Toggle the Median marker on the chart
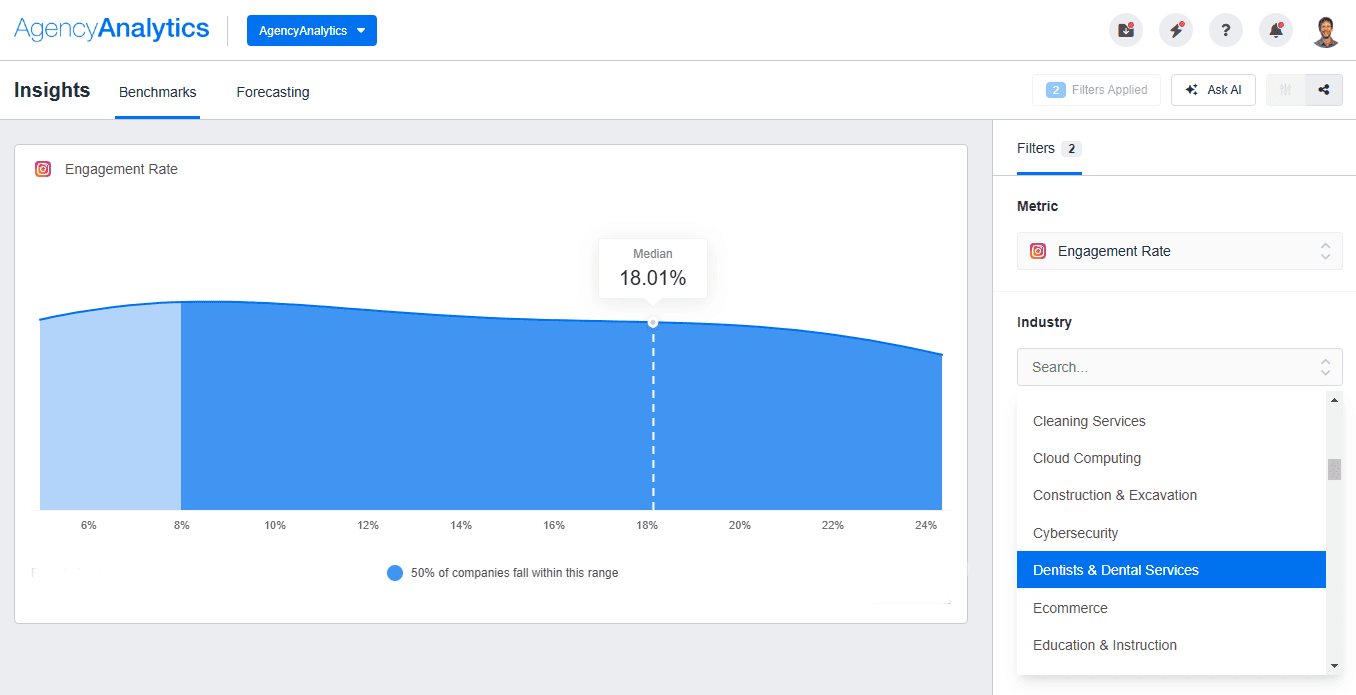 (652, 322)
